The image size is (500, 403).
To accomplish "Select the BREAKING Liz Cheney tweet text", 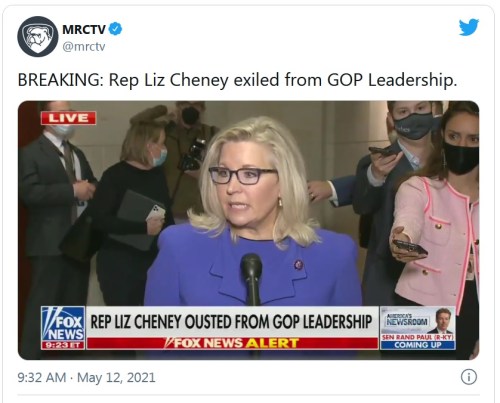I will (x=237, y=81).
